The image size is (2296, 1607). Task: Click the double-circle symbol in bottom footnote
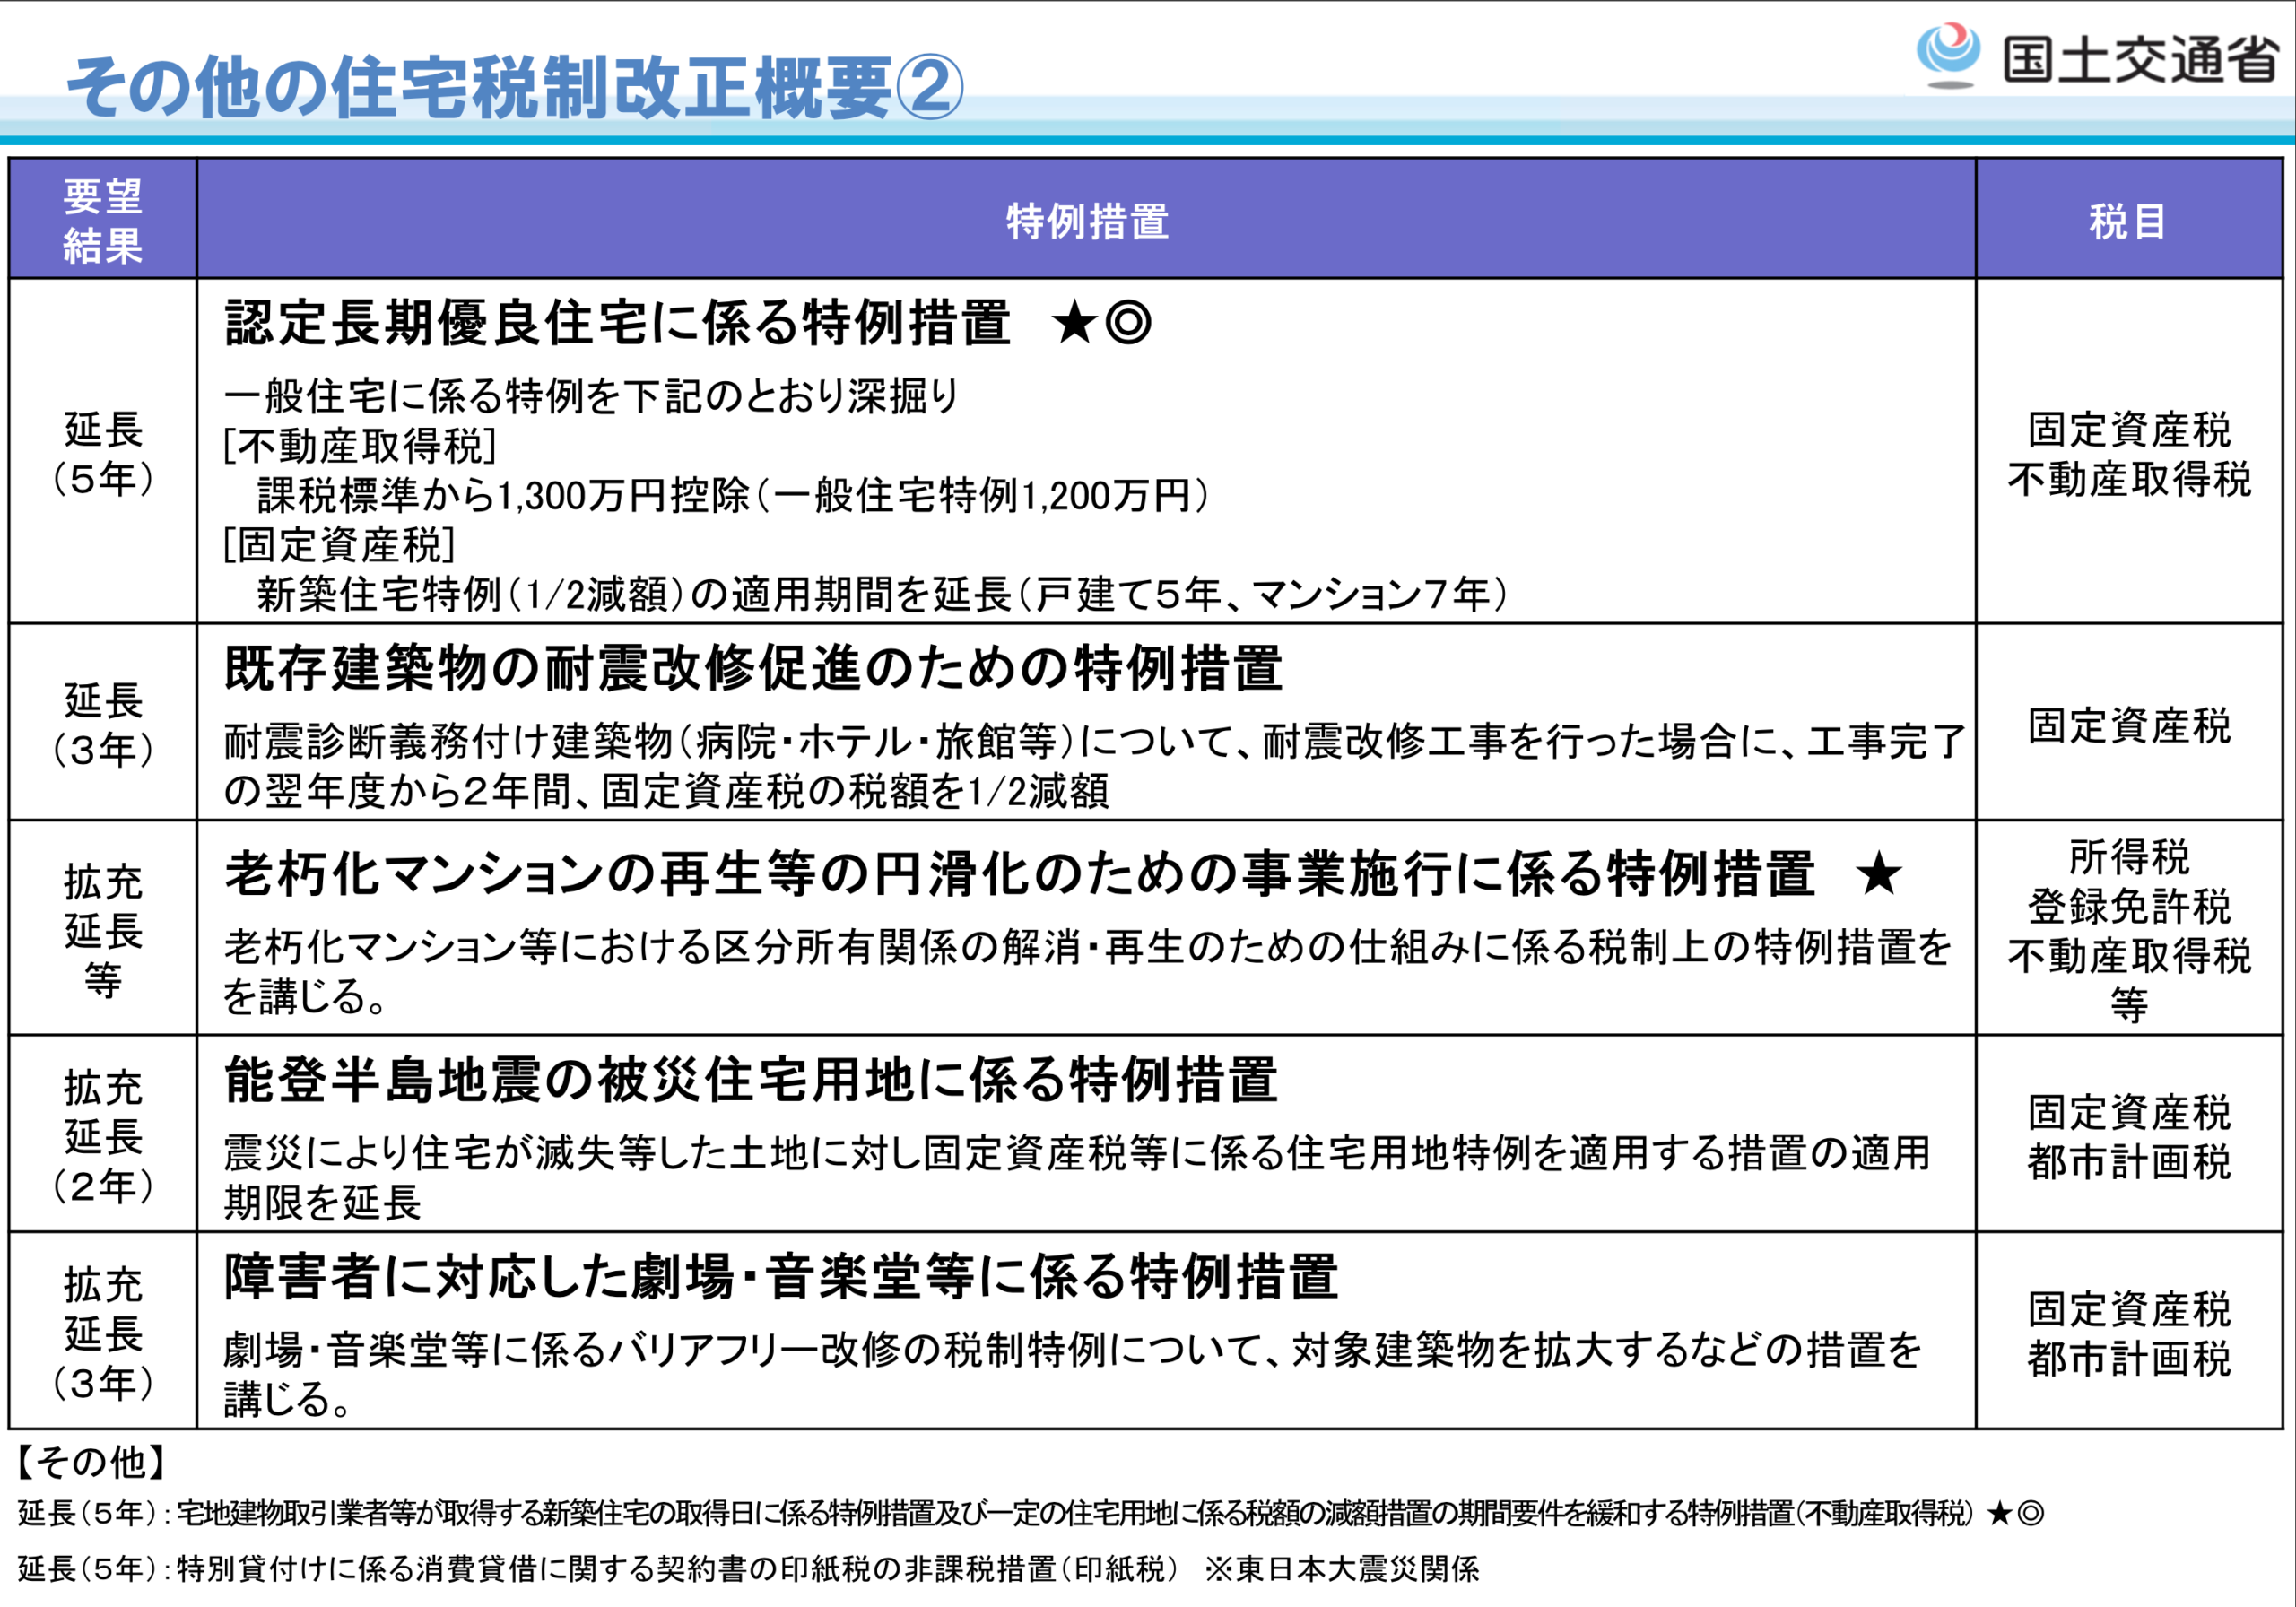click(2031, 1514)
